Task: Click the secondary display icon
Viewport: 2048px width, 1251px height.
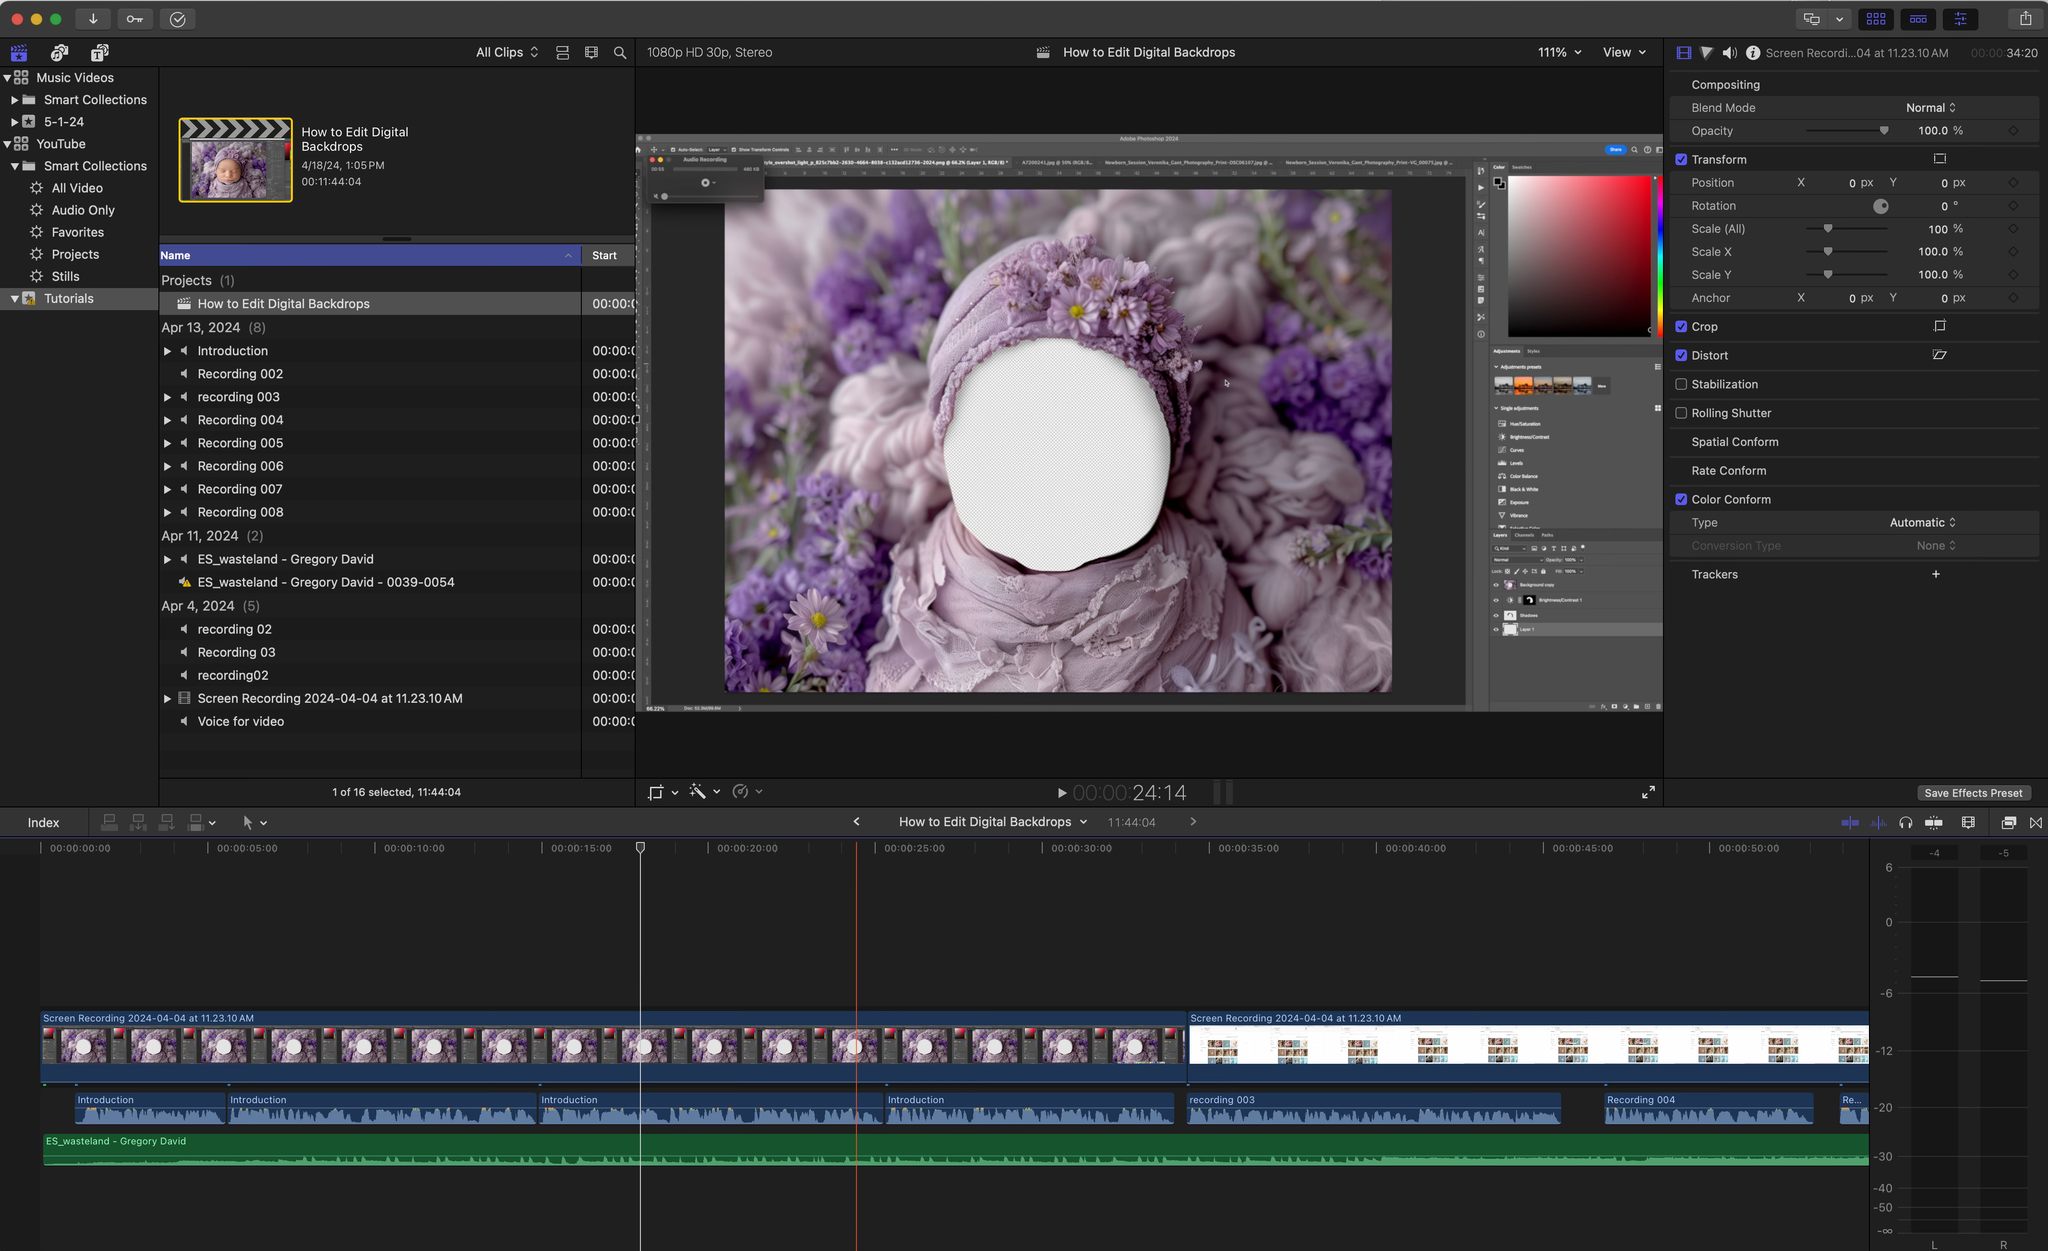Action: [x=1811, y=19]
